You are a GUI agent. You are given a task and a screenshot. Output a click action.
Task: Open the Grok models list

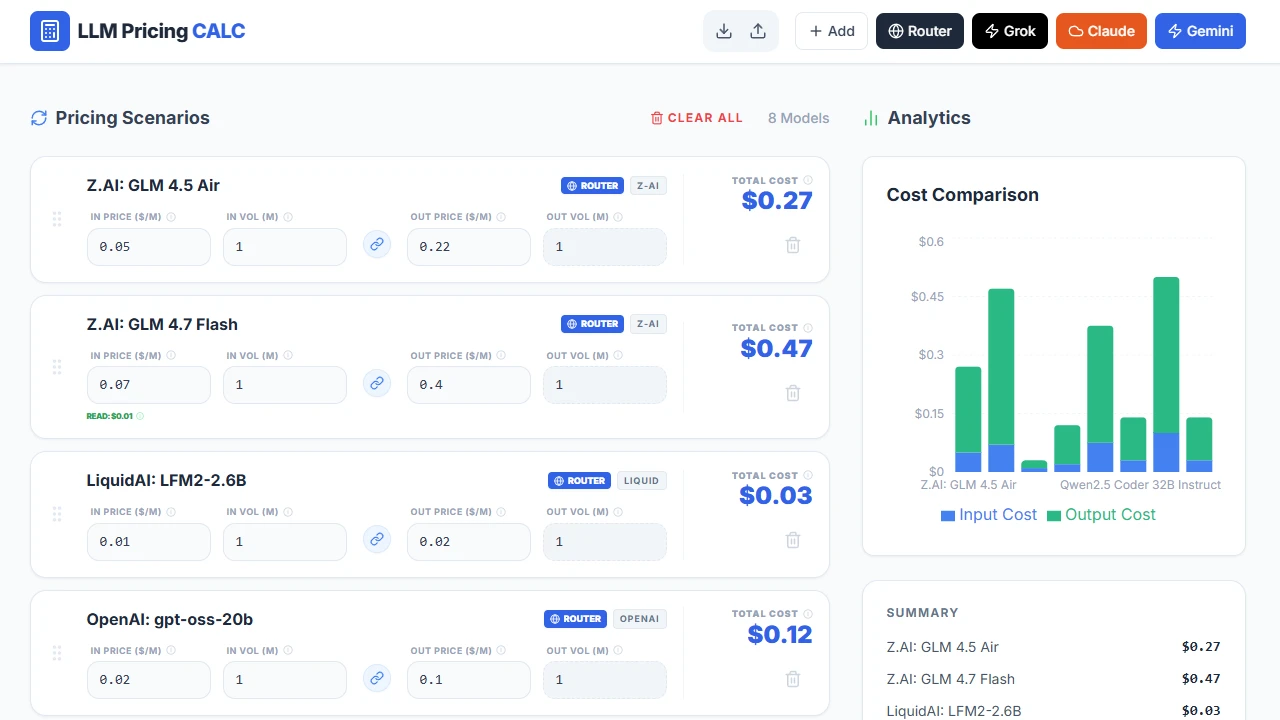(1010, 31)
